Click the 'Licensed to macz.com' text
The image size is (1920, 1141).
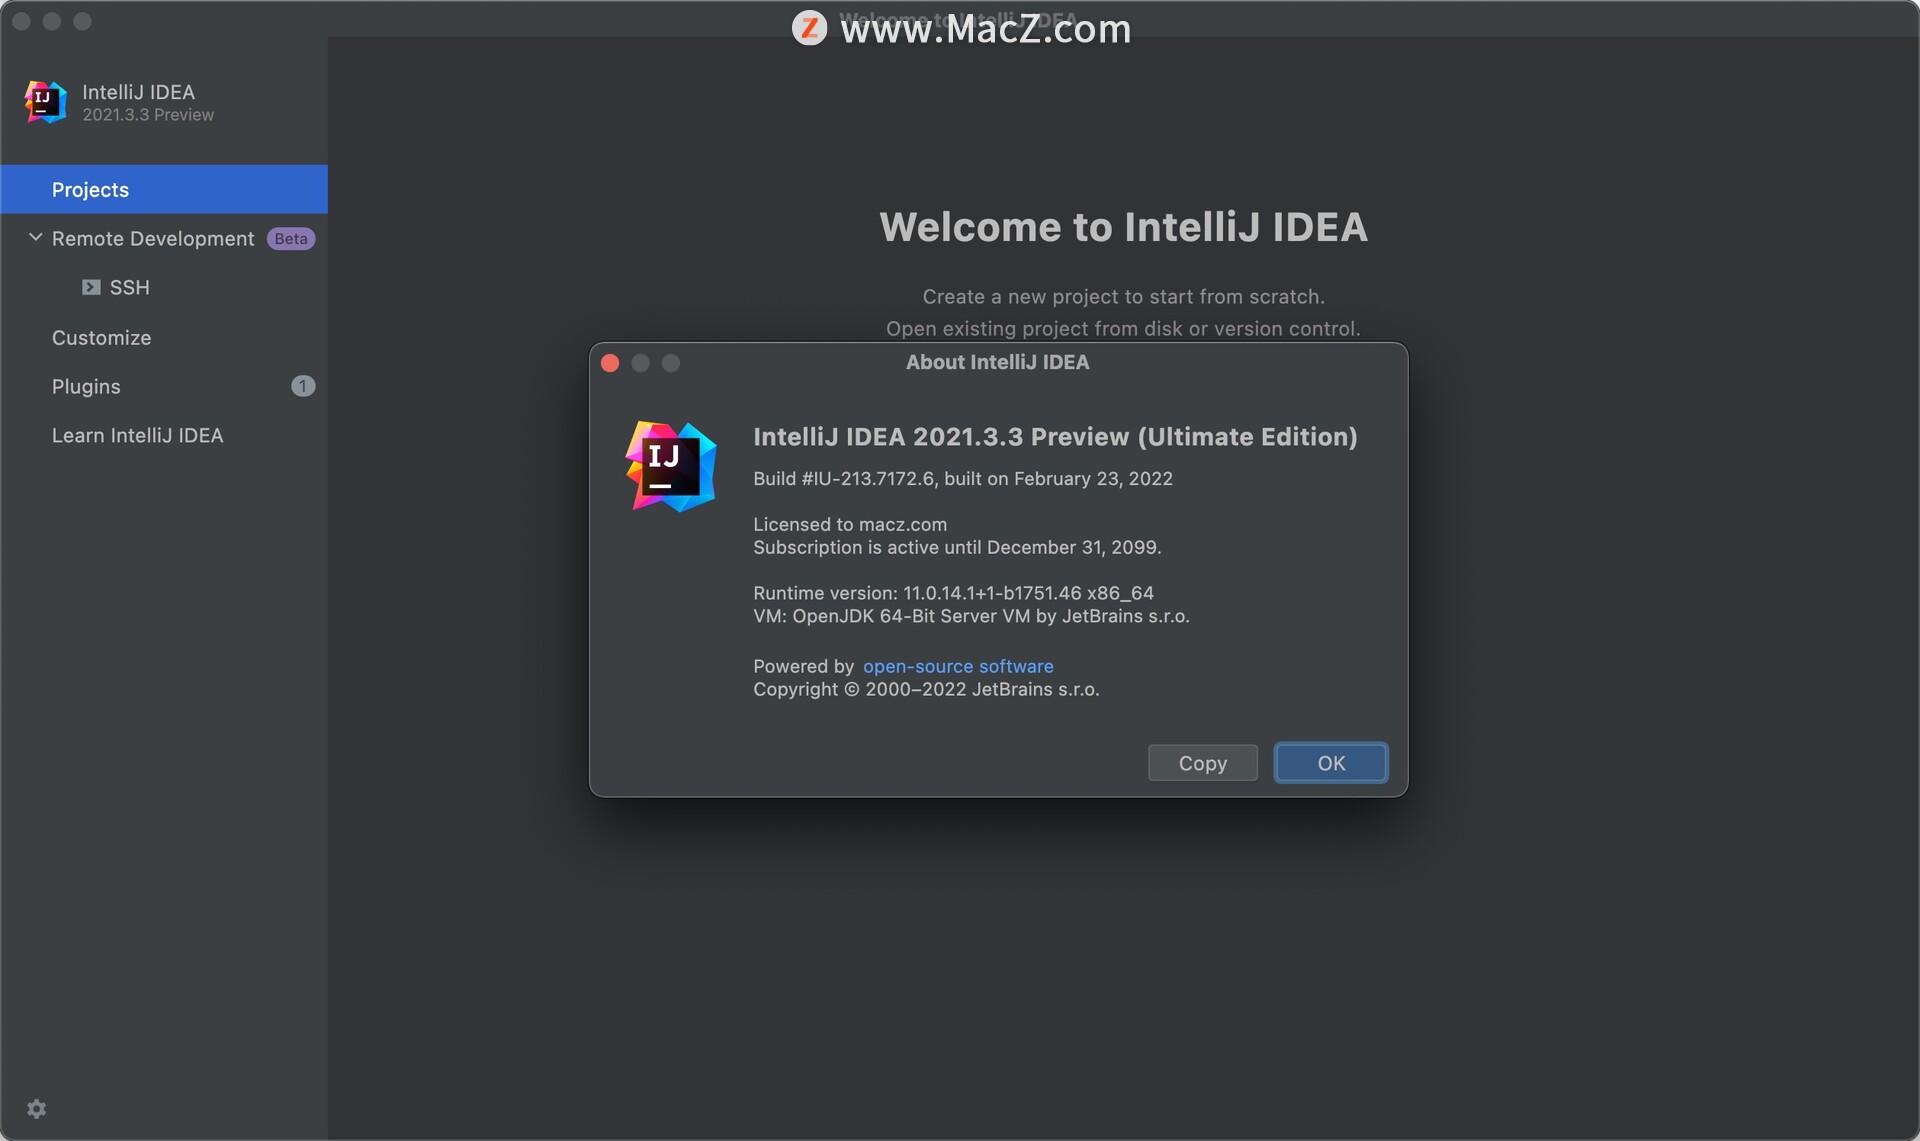point(850,524)
